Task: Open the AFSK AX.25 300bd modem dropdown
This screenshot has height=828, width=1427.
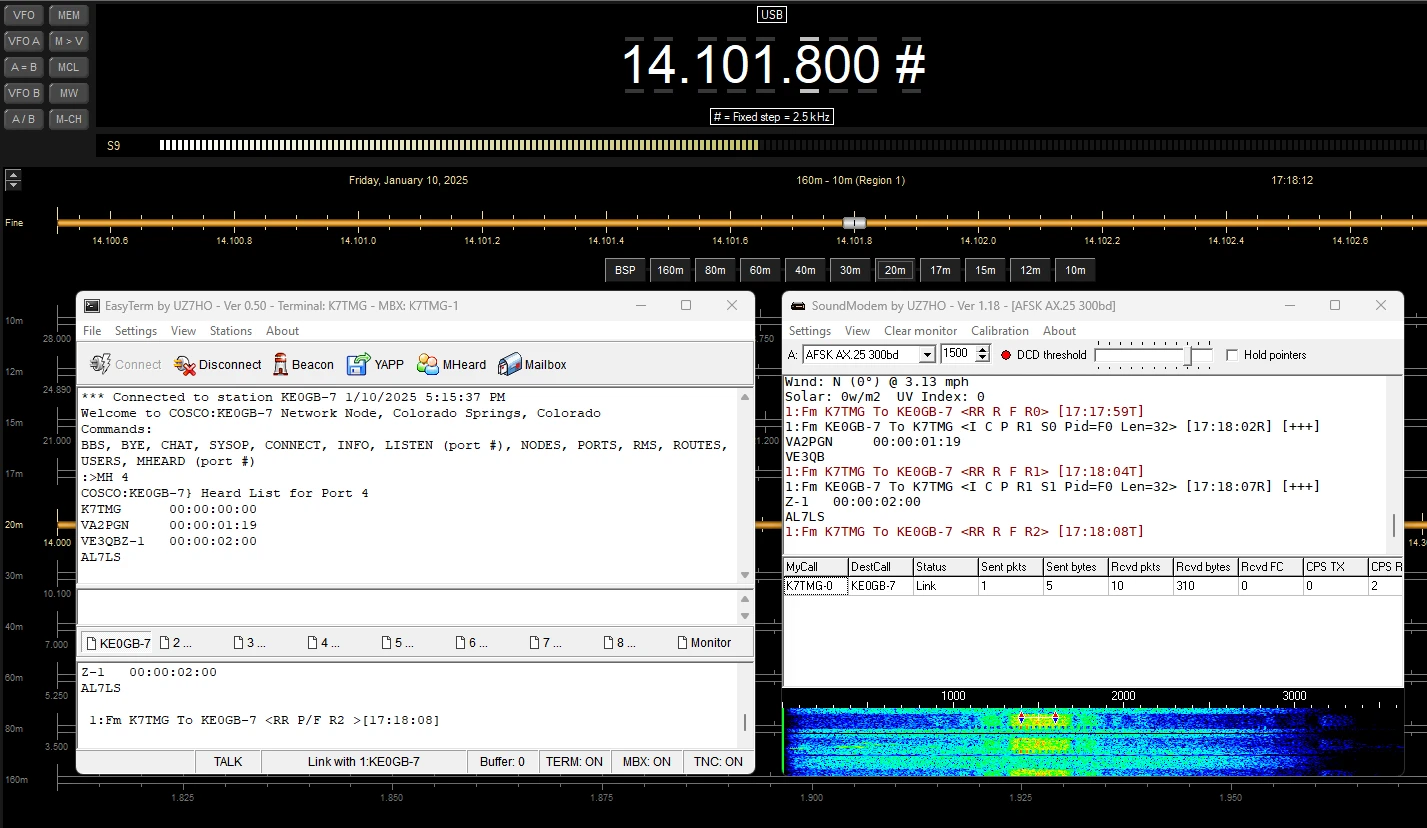Action: click(x=927, y=354)
